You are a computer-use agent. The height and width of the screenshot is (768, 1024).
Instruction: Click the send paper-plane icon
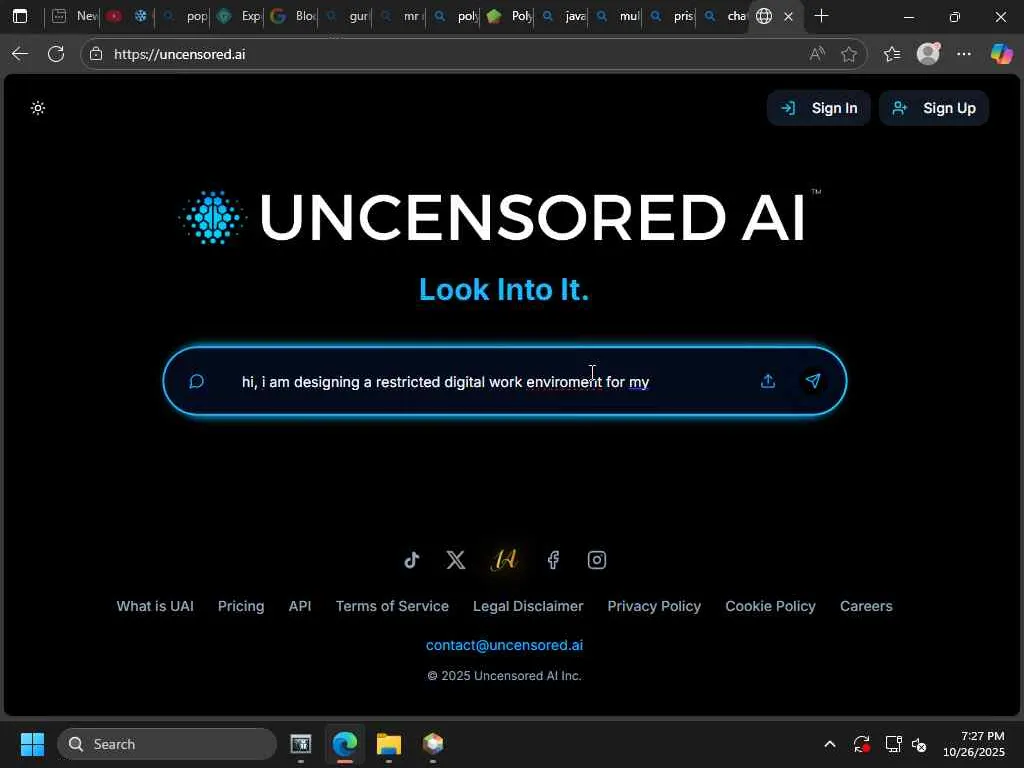812,381
